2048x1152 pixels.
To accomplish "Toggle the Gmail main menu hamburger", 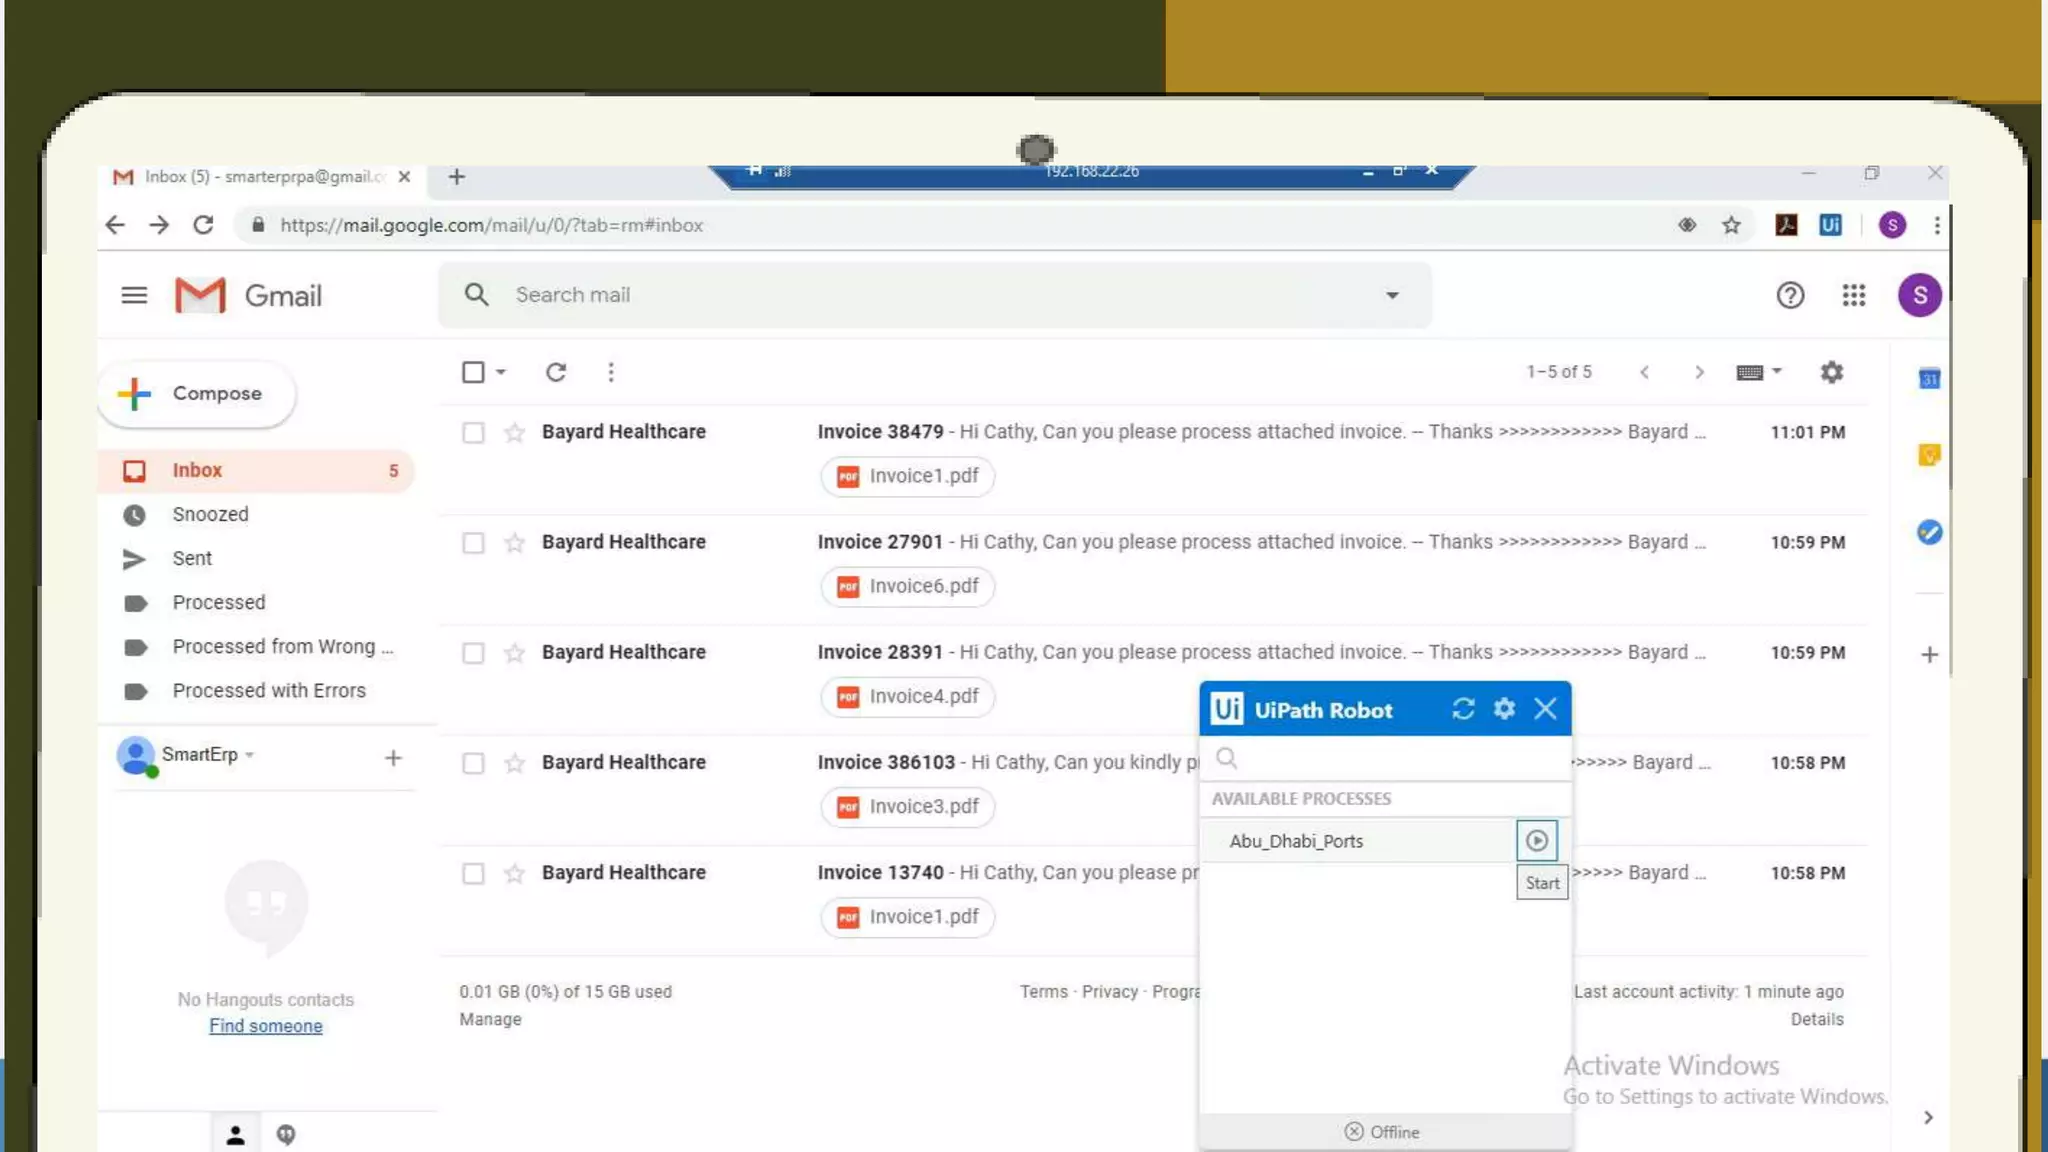I will (x=134, y=295).
